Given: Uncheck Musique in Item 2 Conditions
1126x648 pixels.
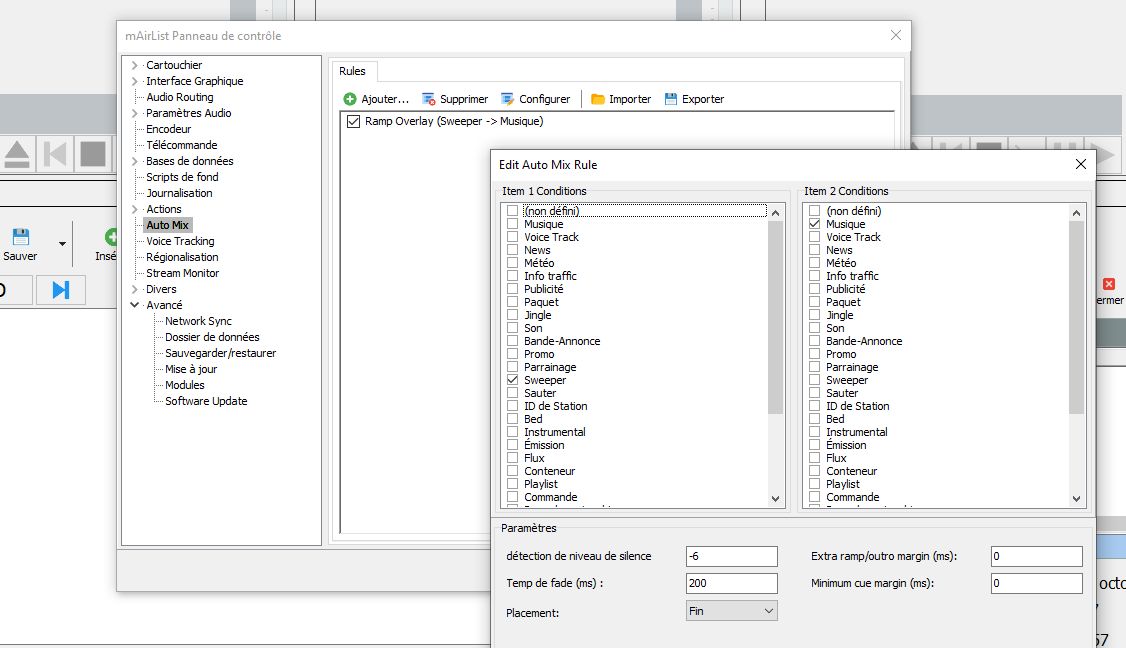Looking at the screenshot, I should pos(815,224).
